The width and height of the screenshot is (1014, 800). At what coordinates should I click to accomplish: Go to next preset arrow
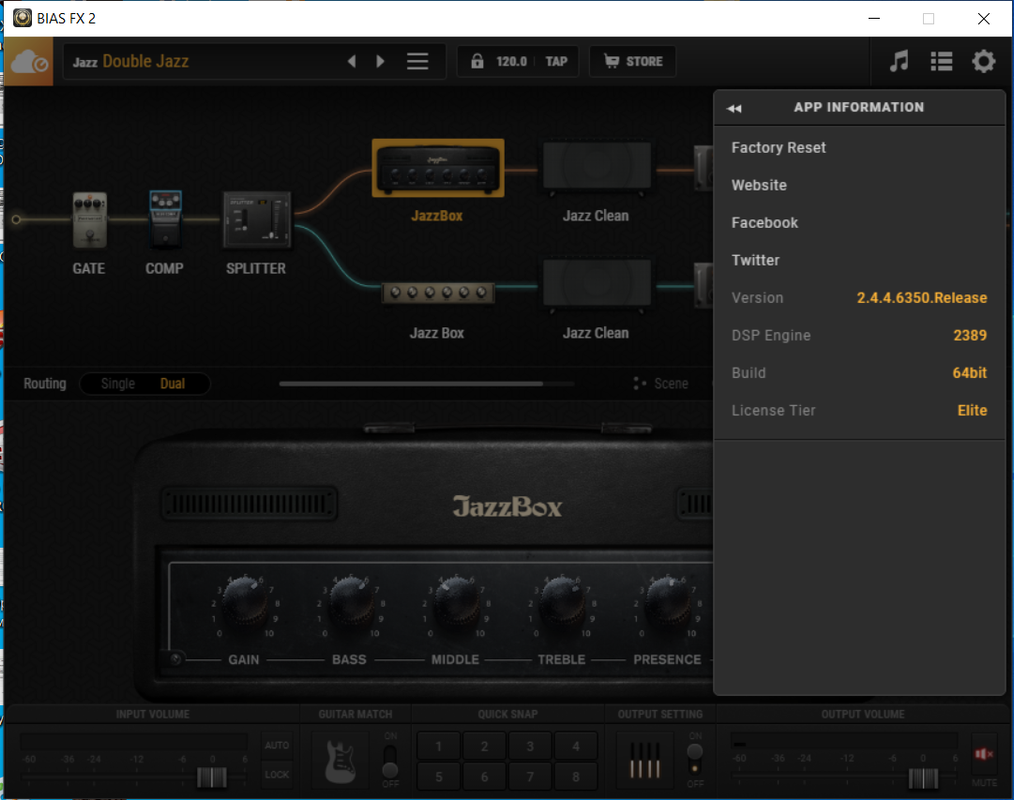point(380,61)
